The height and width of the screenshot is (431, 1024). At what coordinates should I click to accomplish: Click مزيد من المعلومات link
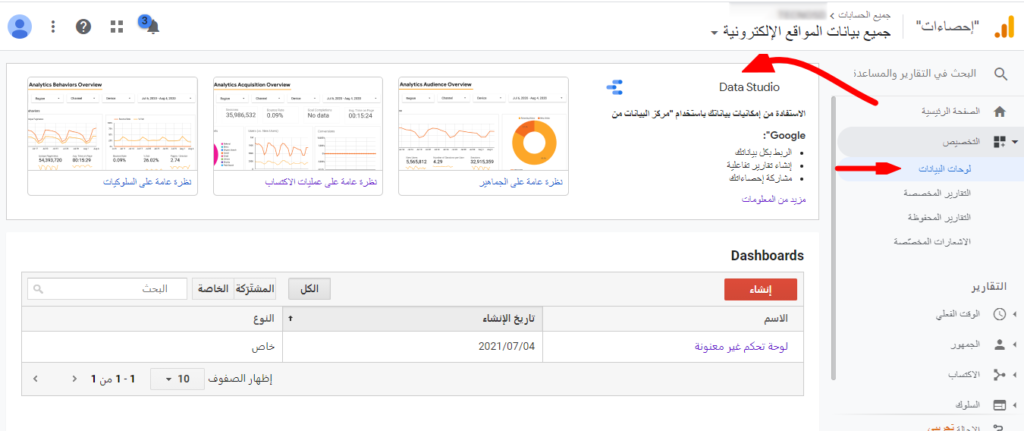coord(773,200)
